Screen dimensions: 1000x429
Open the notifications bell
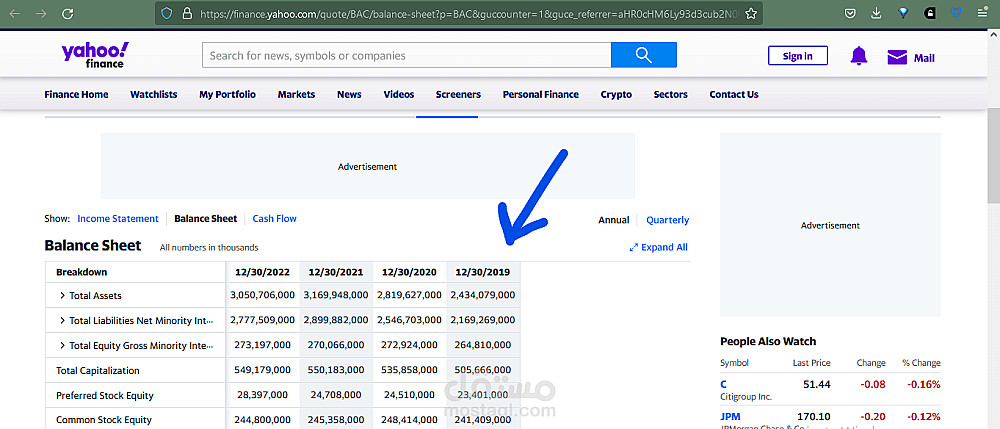coord(859,56)
